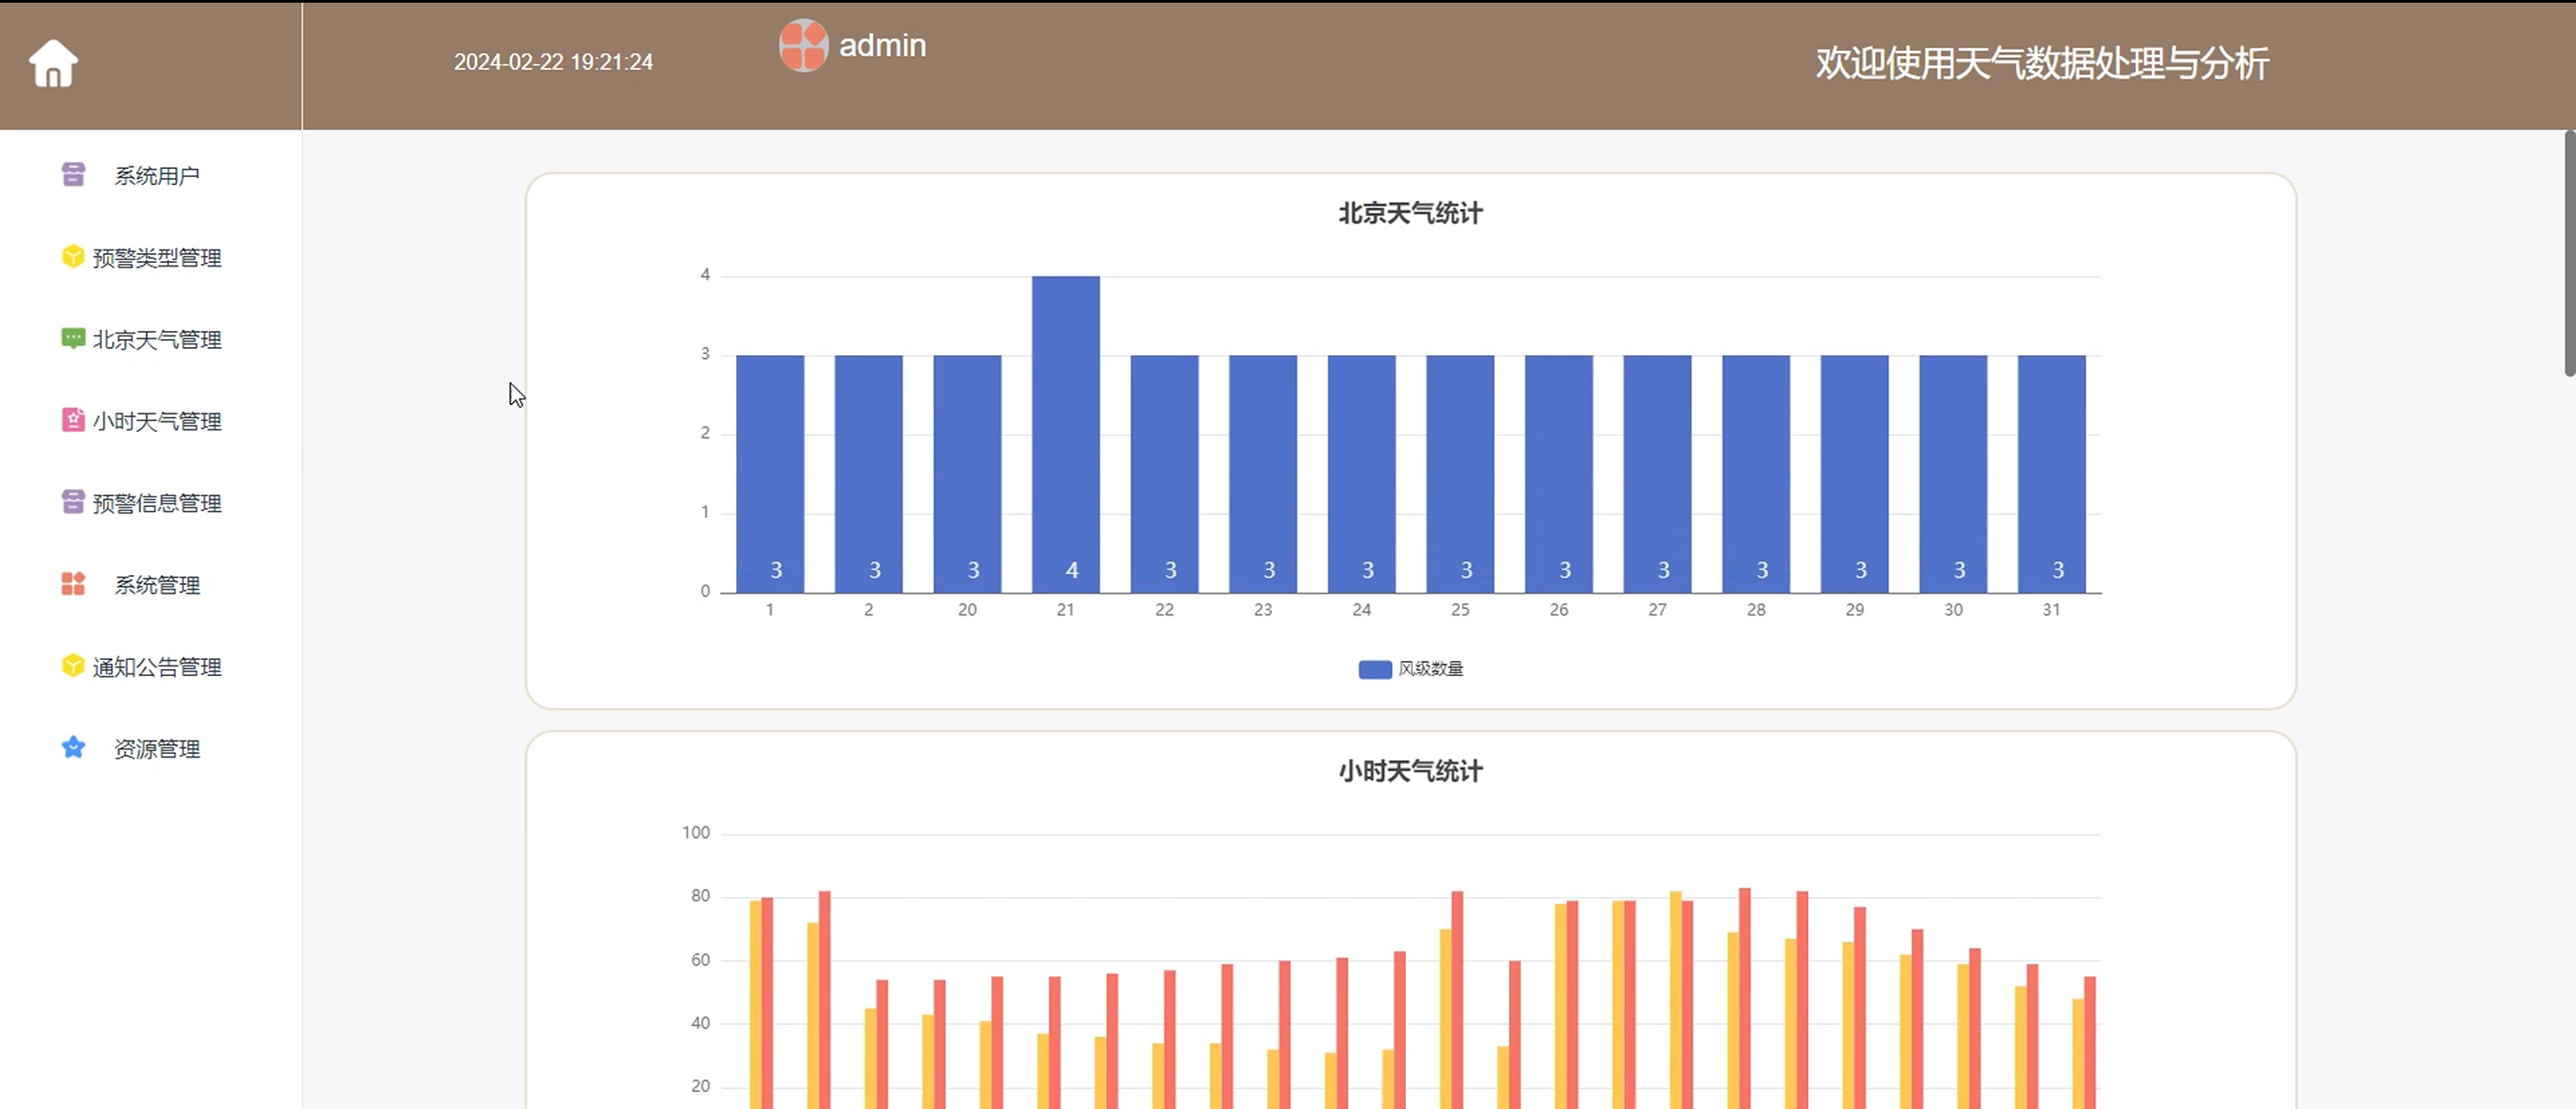Click the bar for day 28
The width and height of the screenshot is (2576, 1109).
pyautogui.click(x=1756, y=474)
